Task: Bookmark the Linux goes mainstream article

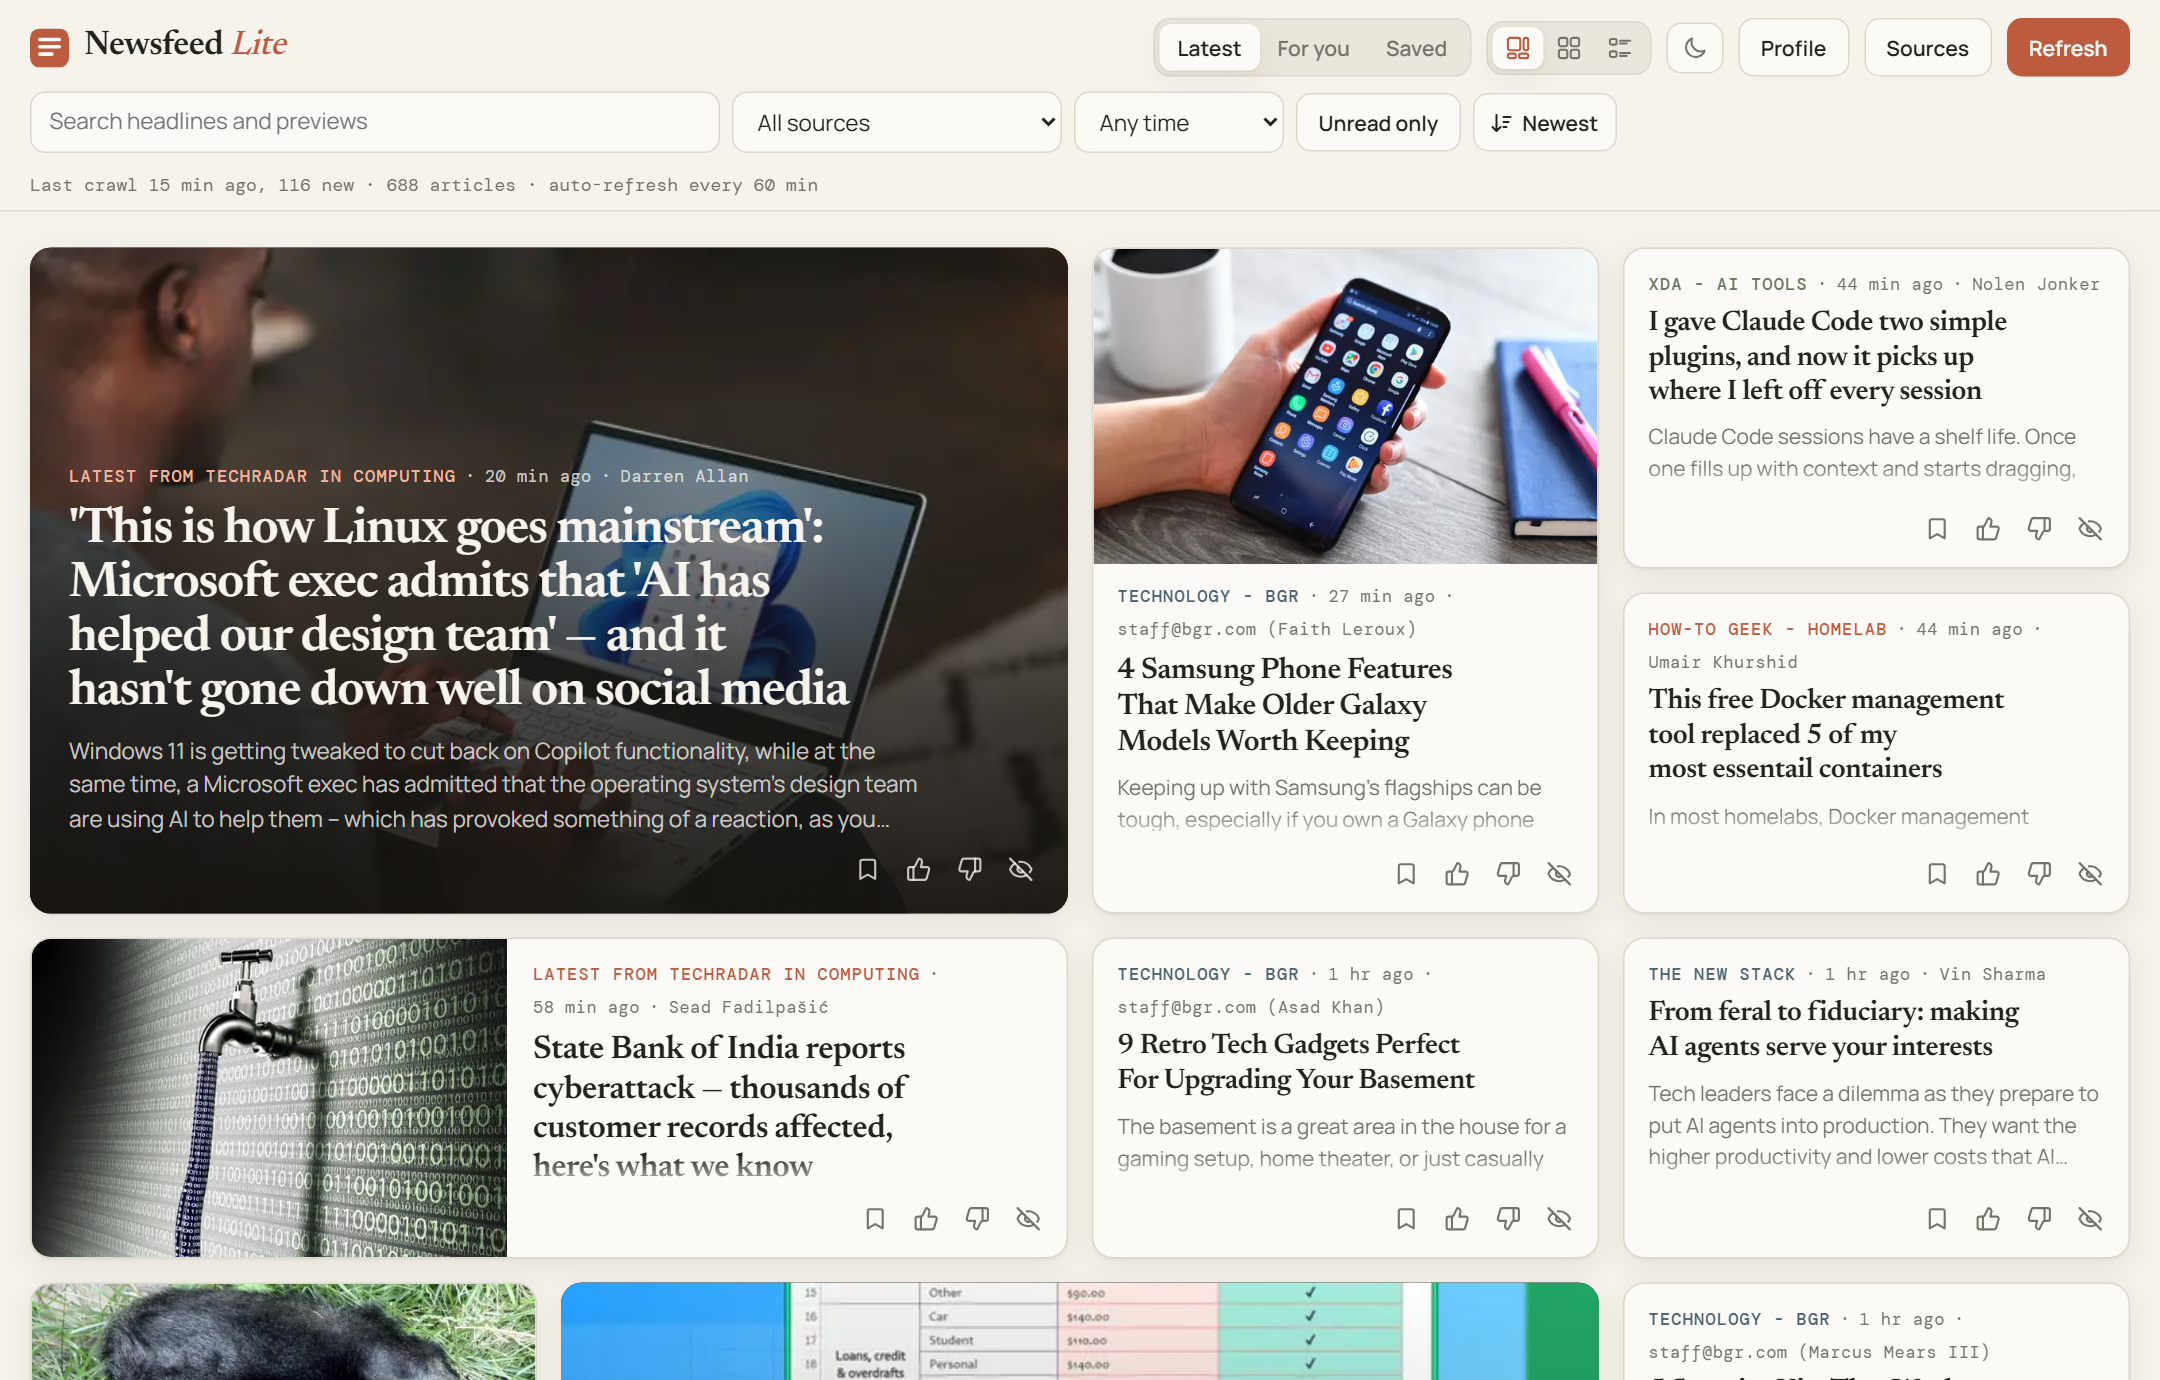Action: [868, 870]
